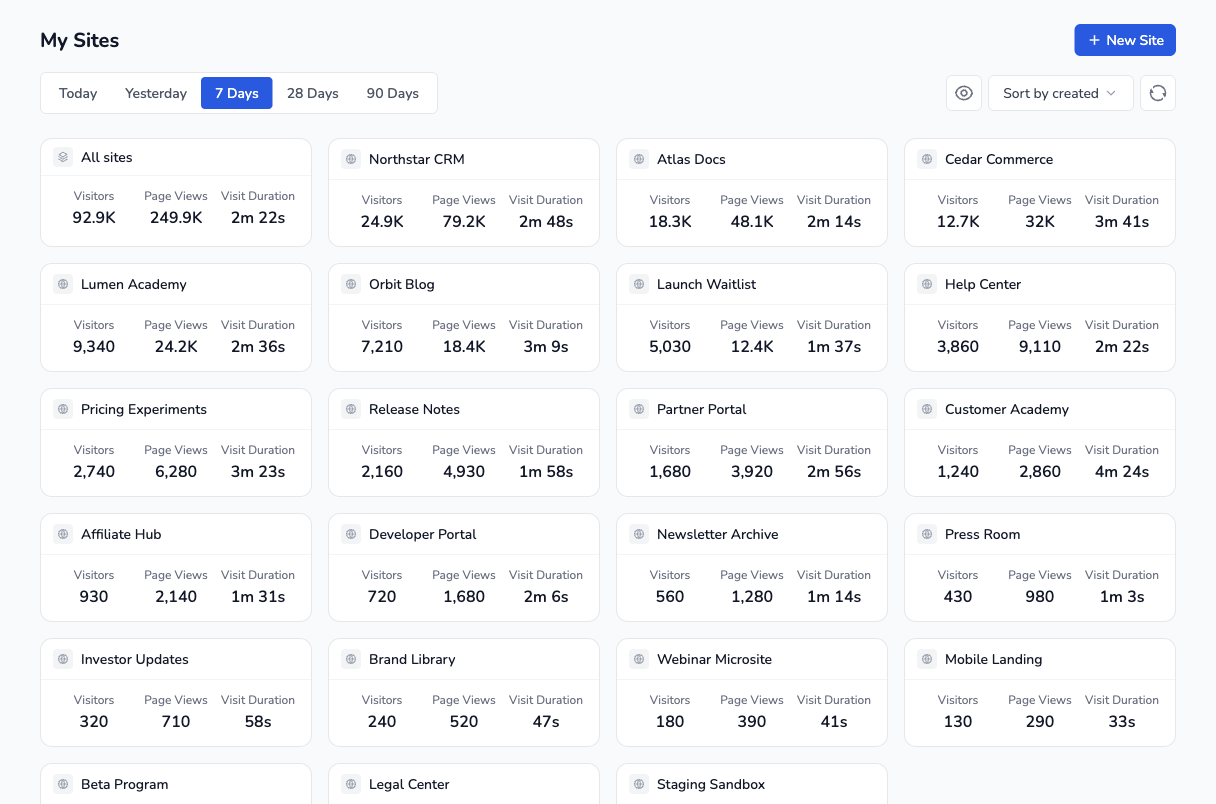
Task: Select the 7 Days range
Action: tap(237, 93)
